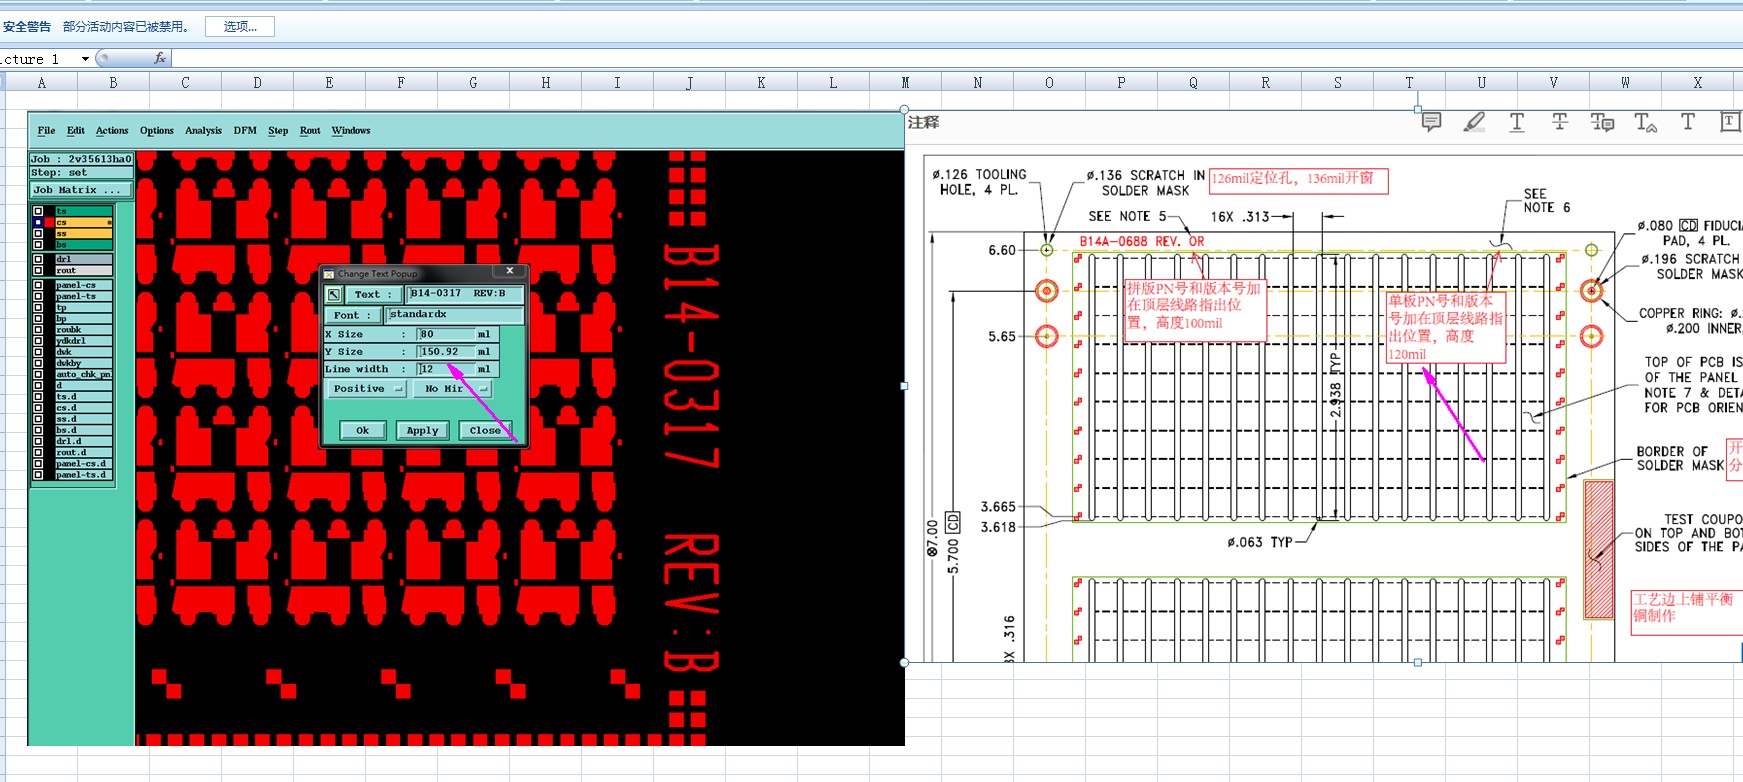The image size is (1743, 782).
Task: Select the auto_chk_pn layer name row
Action: (x=83, y=374)
